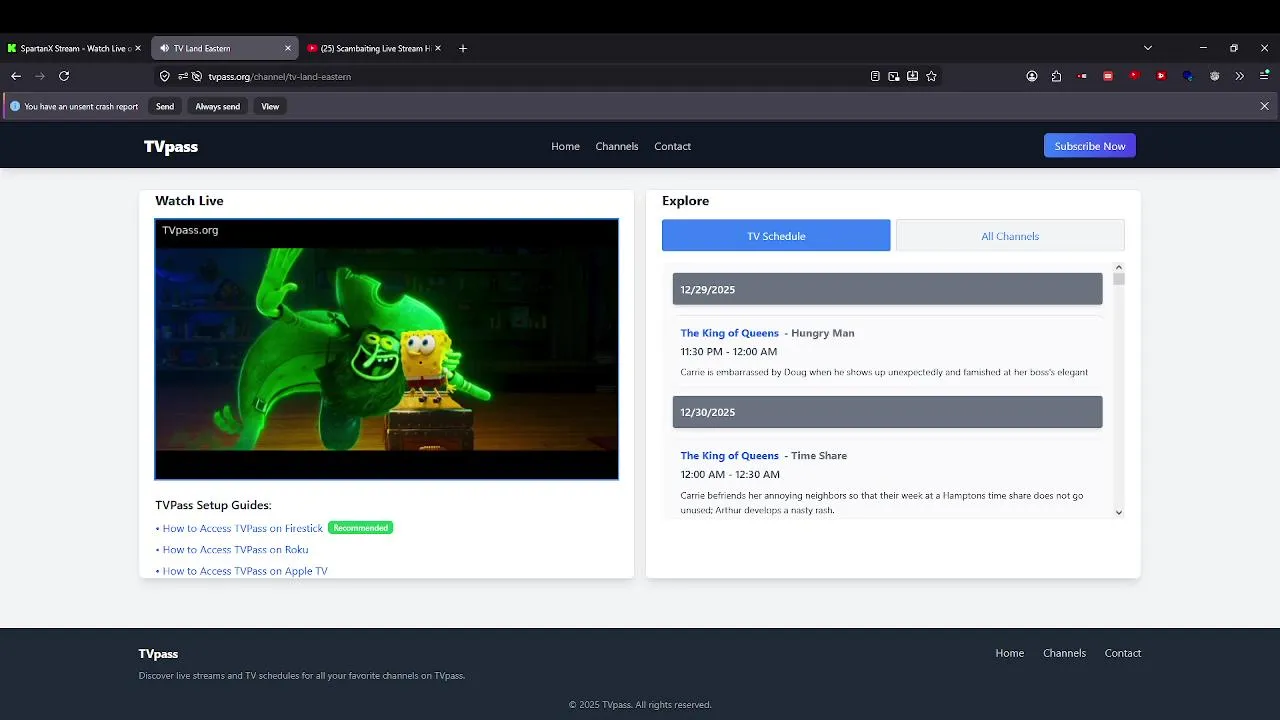
Task: Open the Firefox application menu
Action: [1265, 76]
